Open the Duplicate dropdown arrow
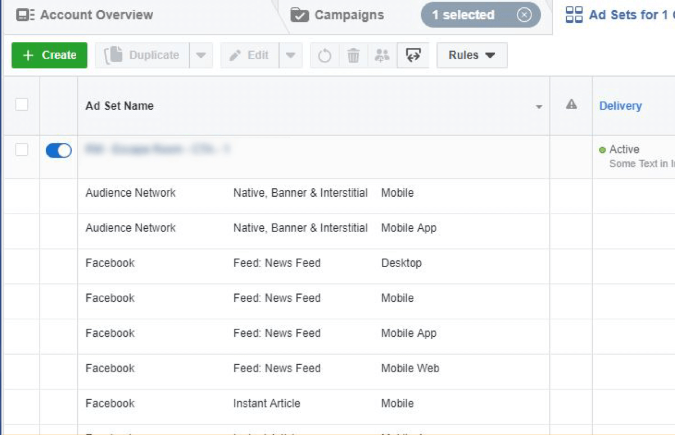 click(201, 55)
